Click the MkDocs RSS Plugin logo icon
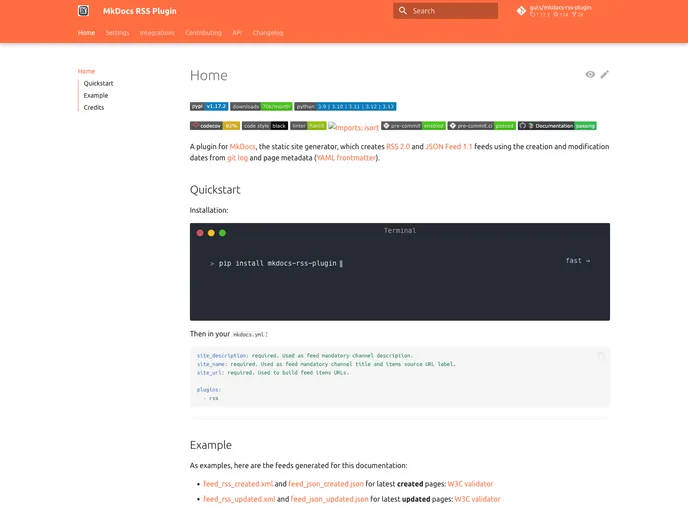Viewport: 688px width, 512px height. [83, 11]
